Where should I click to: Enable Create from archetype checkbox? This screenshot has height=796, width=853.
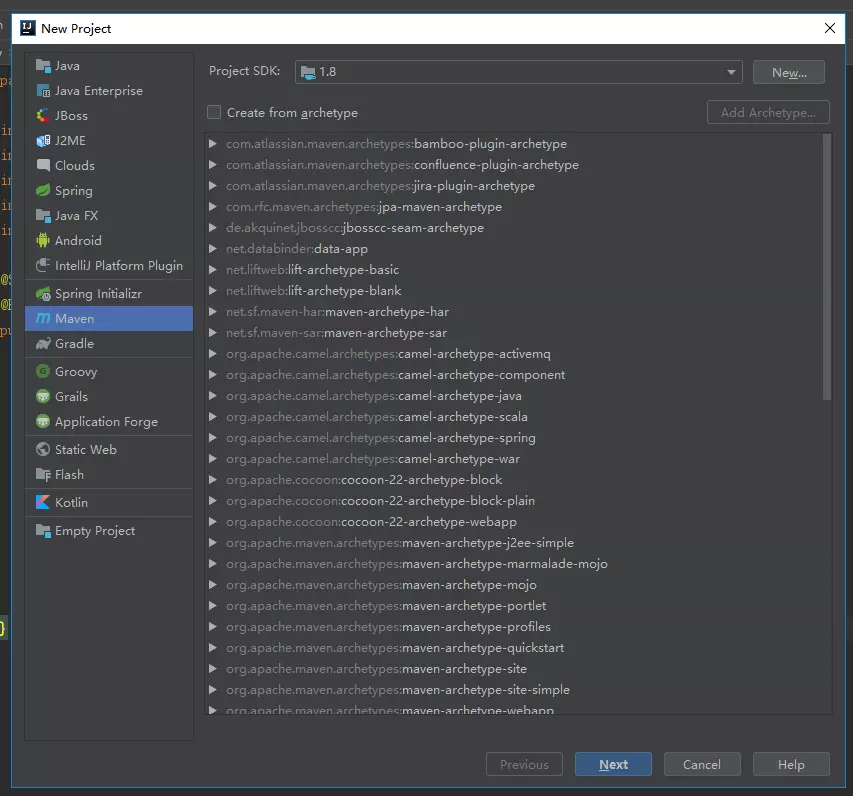214,113
